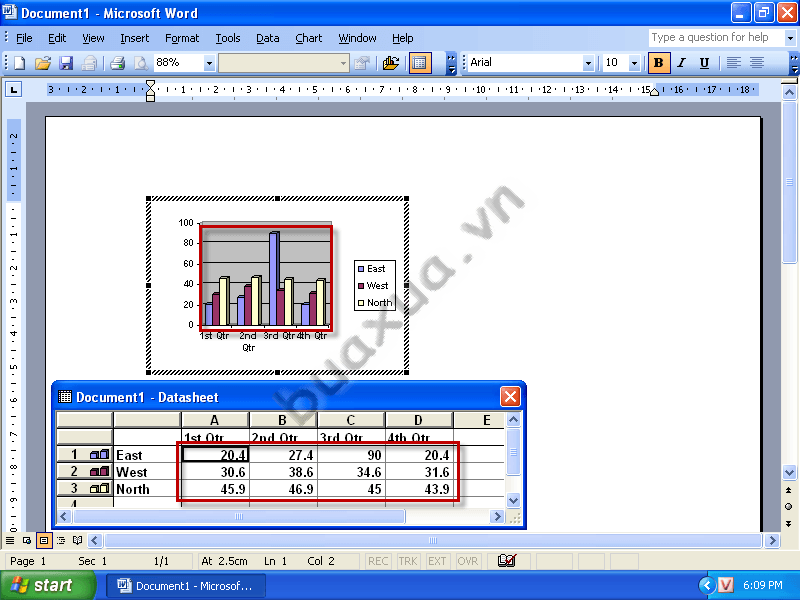Image resolution: width=800 pixels, height=600 pixels.
Task: Toggle the View Datasheet toolbar button
Action: 419,63
